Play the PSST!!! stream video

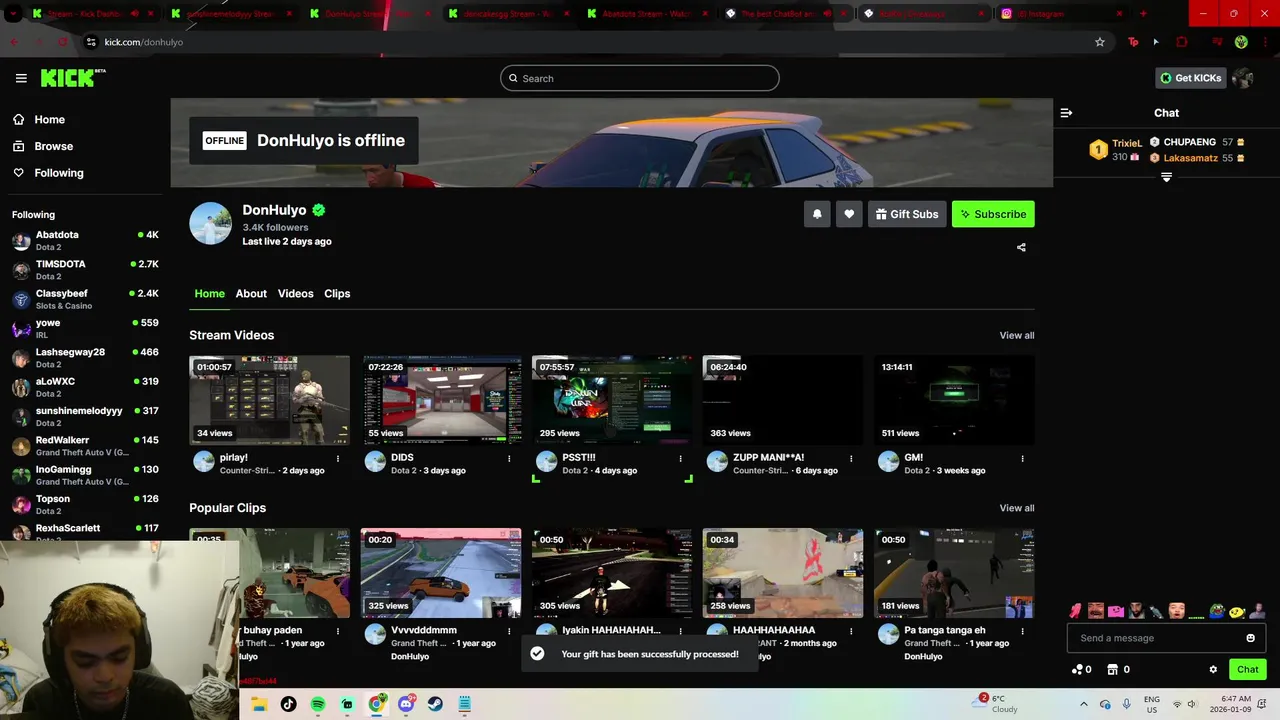coord(612,400)
